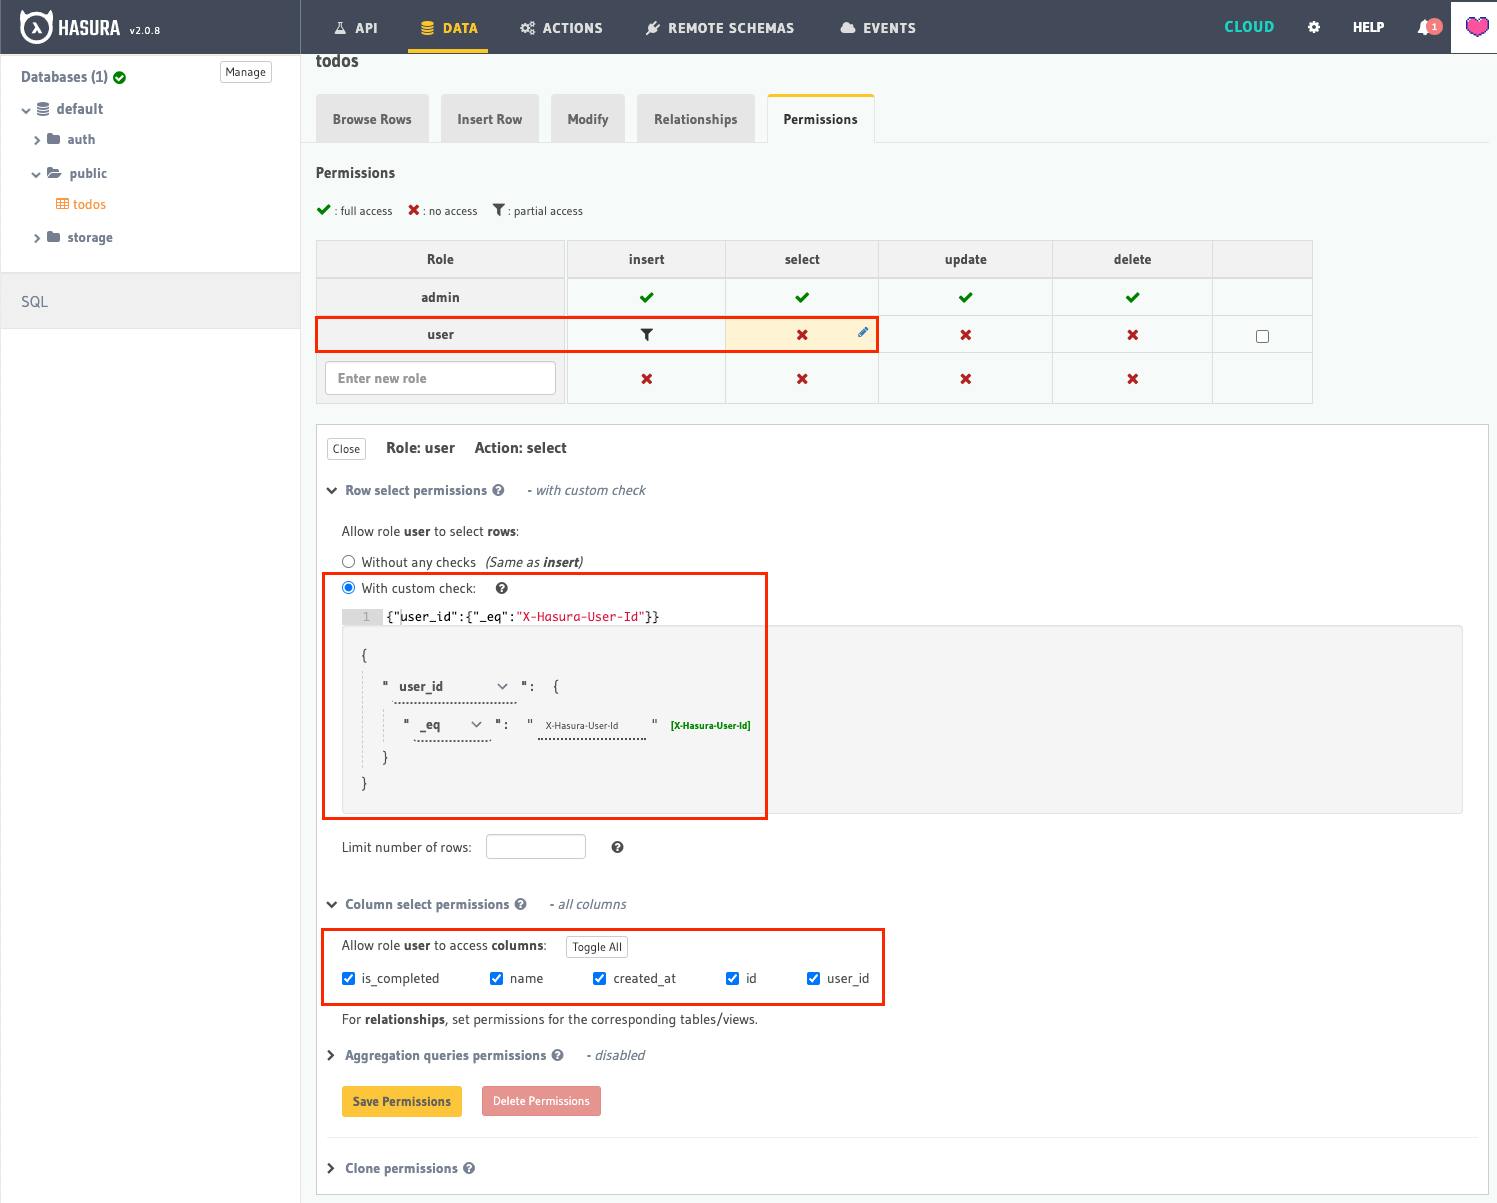Open the user_id column dropdown
Viewport: 1497px width, 1203px height.
(454, 687)
